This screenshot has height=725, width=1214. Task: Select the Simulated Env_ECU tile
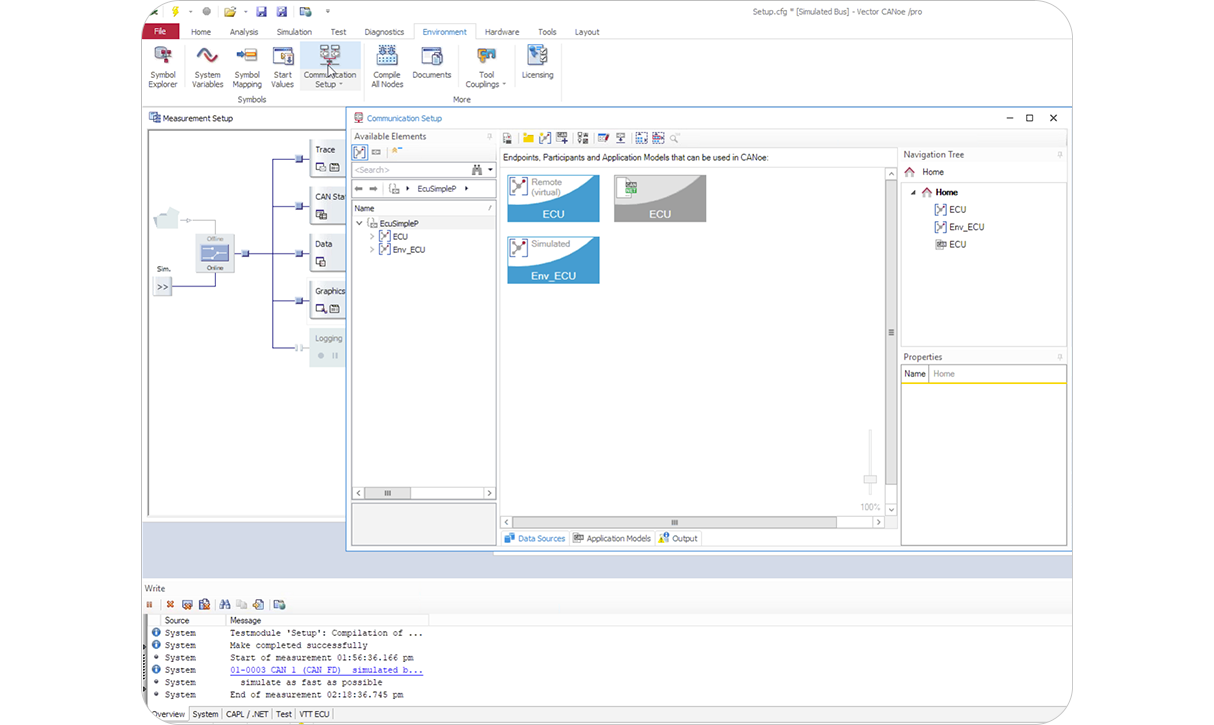(553, 260)
